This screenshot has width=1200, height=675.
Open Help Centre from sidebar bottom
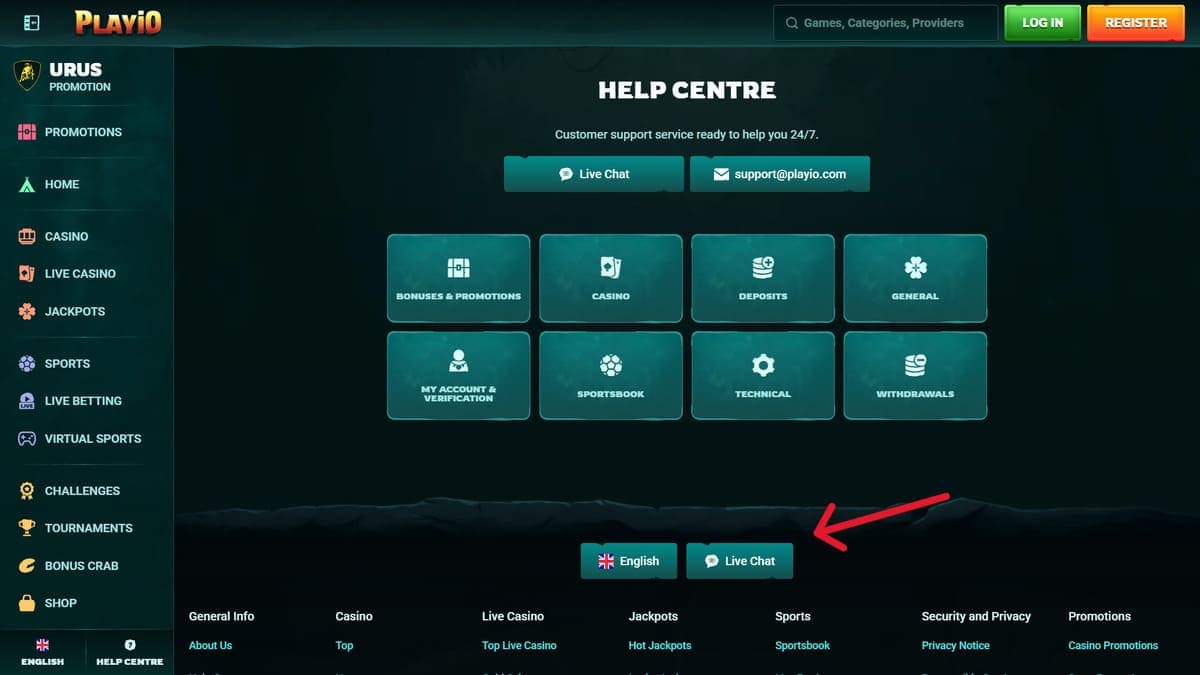tap(130, 653)
